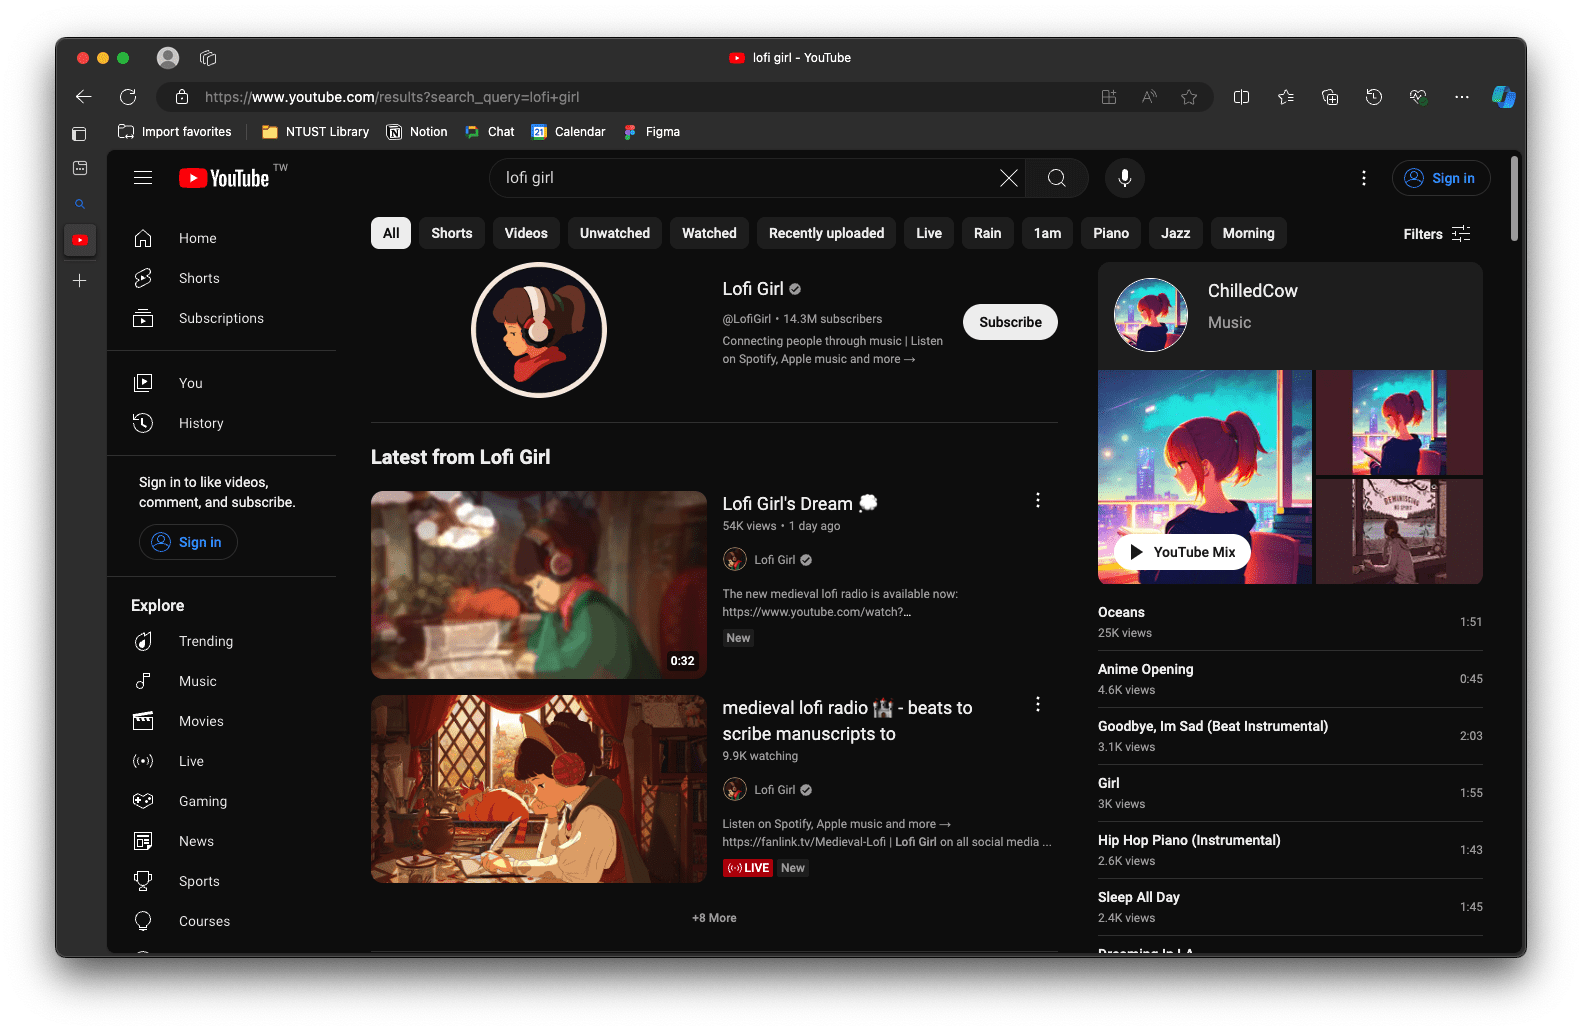Click the browser address bar URL

(392, 97)
